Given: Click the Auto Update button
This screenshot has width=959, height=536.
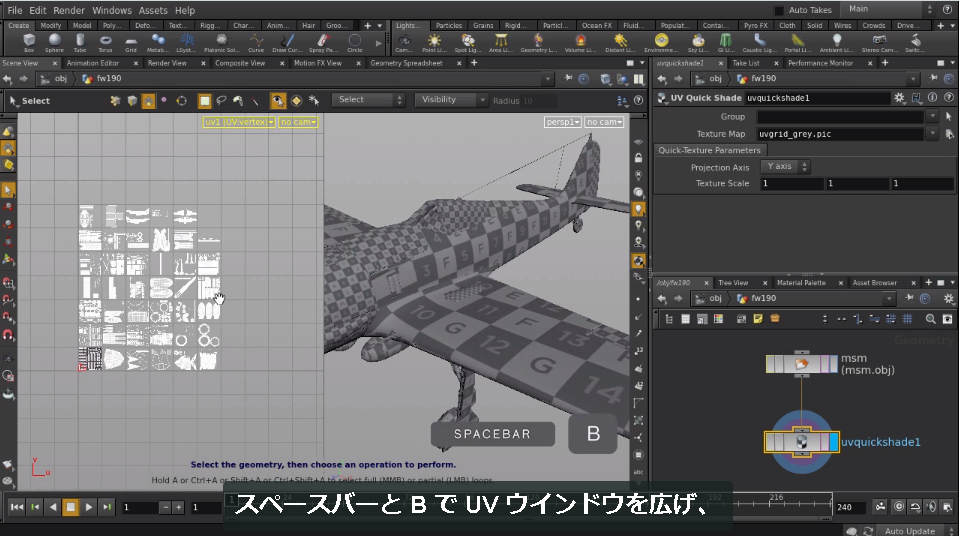Looking at the screenshot, I should coord(909,530).
